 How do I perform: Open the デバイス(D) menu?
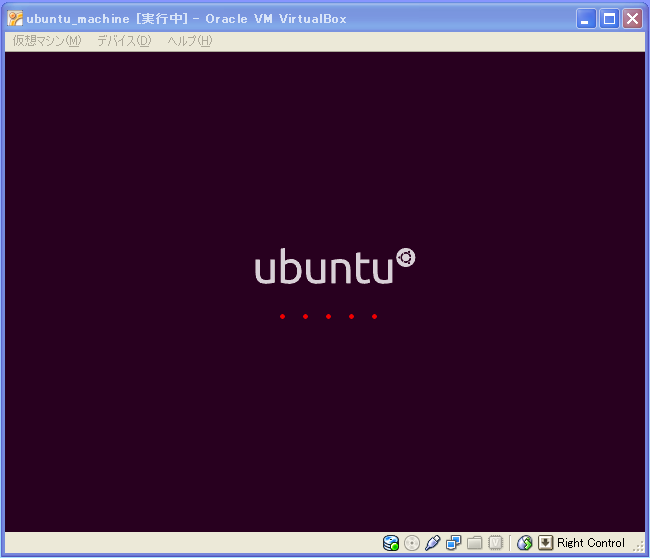tap(124, 41)
